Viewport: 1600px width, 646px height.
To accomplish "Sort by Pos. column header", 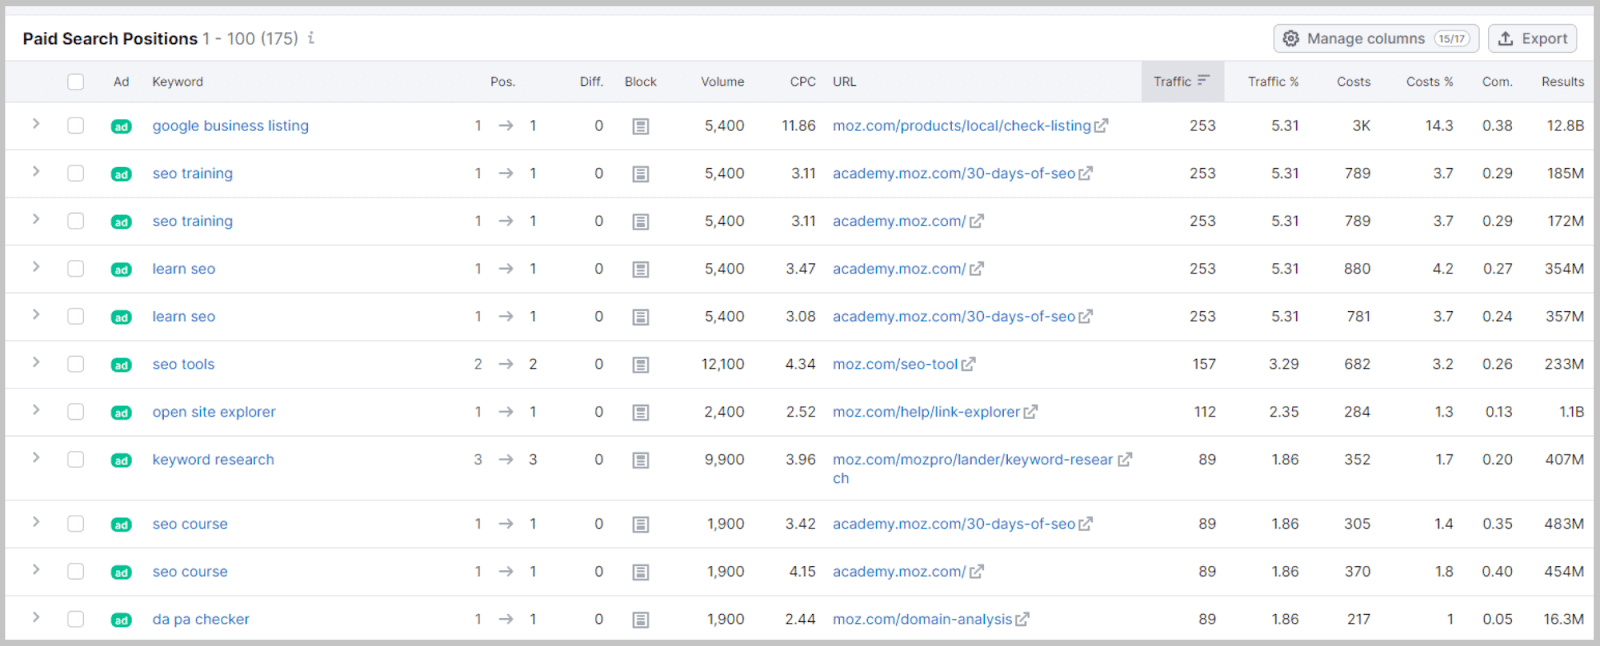I will (503, 82).
